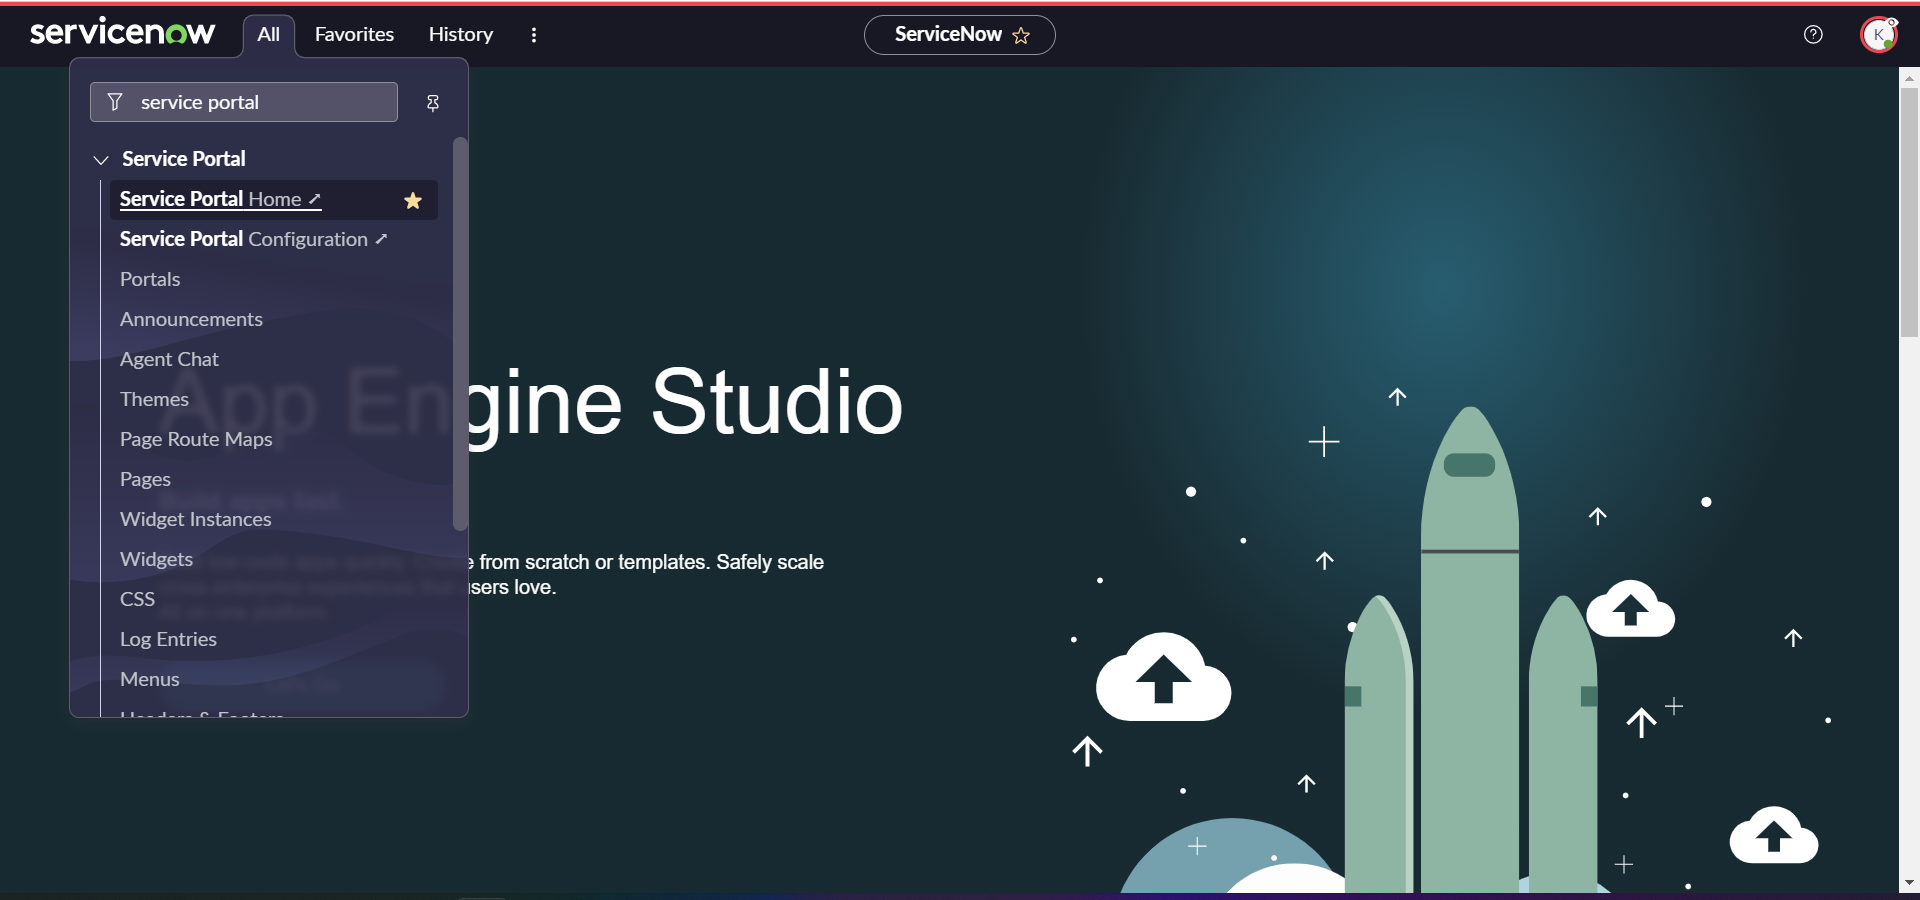
Task: Open the help question mark icon
Action: (1813, 35)
